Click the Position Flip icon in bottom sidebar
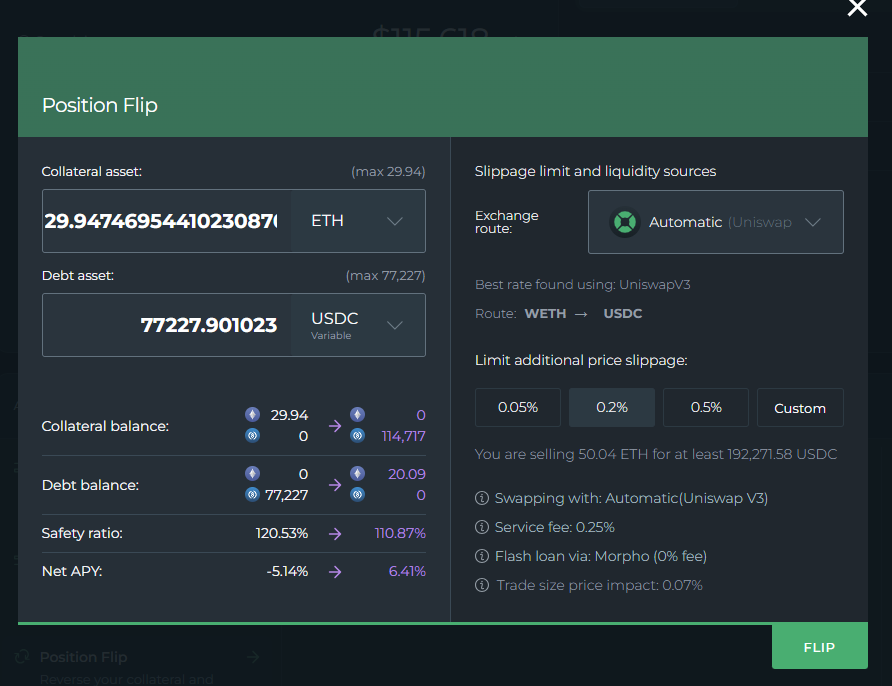This screenshot has width=892, height=686. pyautogui.click(x=22, y=657)
